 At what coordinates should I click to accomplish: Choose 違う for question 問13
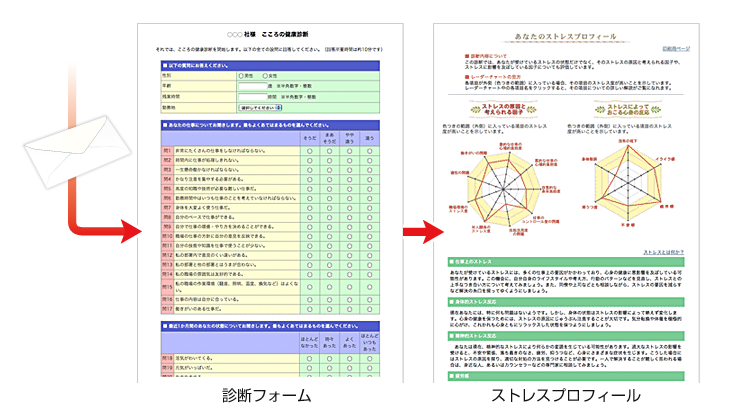(x=370, y=265)
